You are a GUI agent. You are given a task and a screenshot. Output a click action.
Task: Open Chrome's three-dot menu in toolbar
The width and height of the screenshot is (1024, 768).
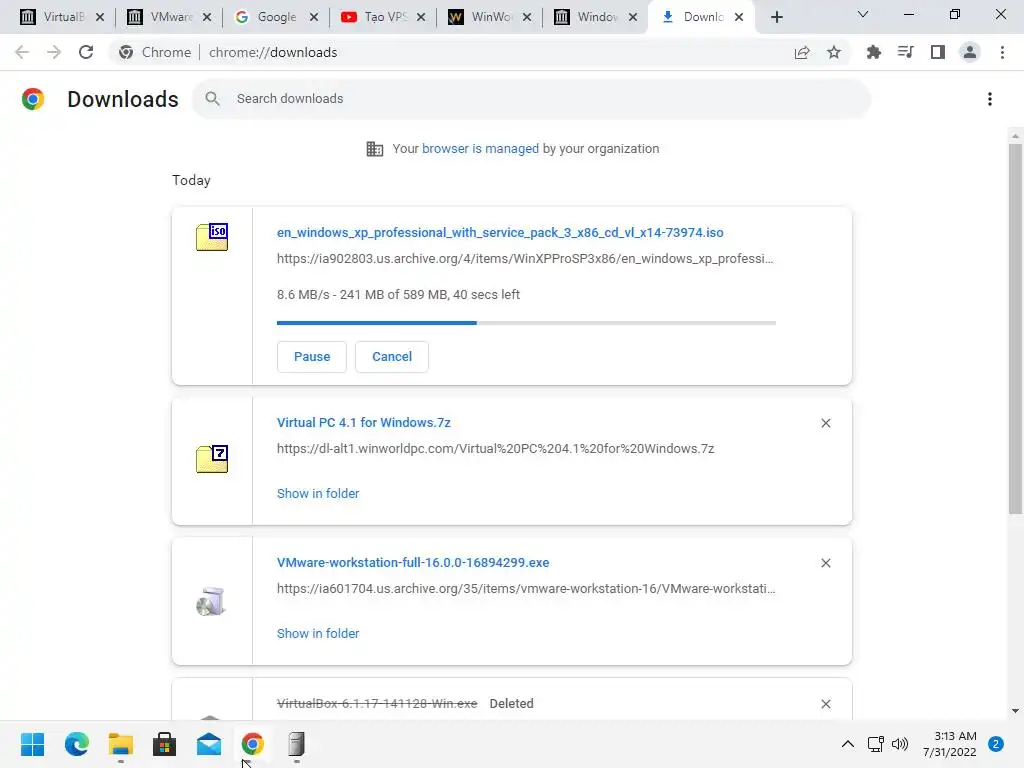pos(1002,52)
